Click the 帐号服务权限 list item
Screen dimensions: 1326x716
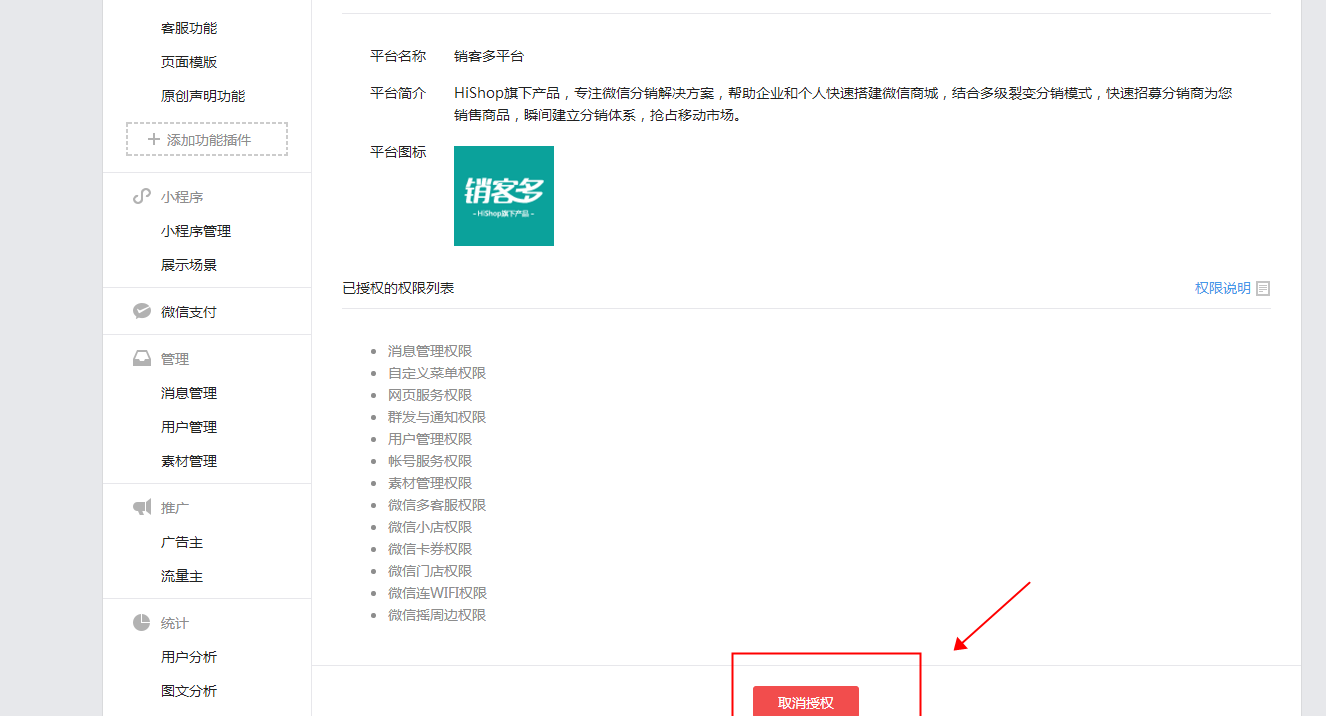[430, 461]
